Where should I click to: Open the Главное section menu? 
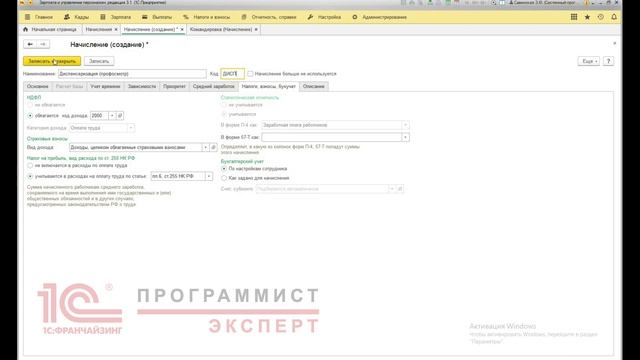pyautogui.click(x=39, y=17)
